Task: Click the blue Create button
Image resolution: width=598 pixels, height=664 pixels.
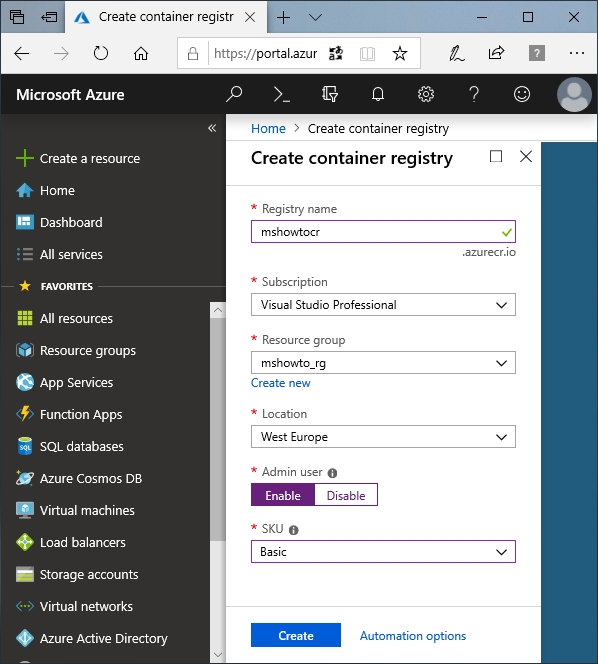Action: click(296, 635)
